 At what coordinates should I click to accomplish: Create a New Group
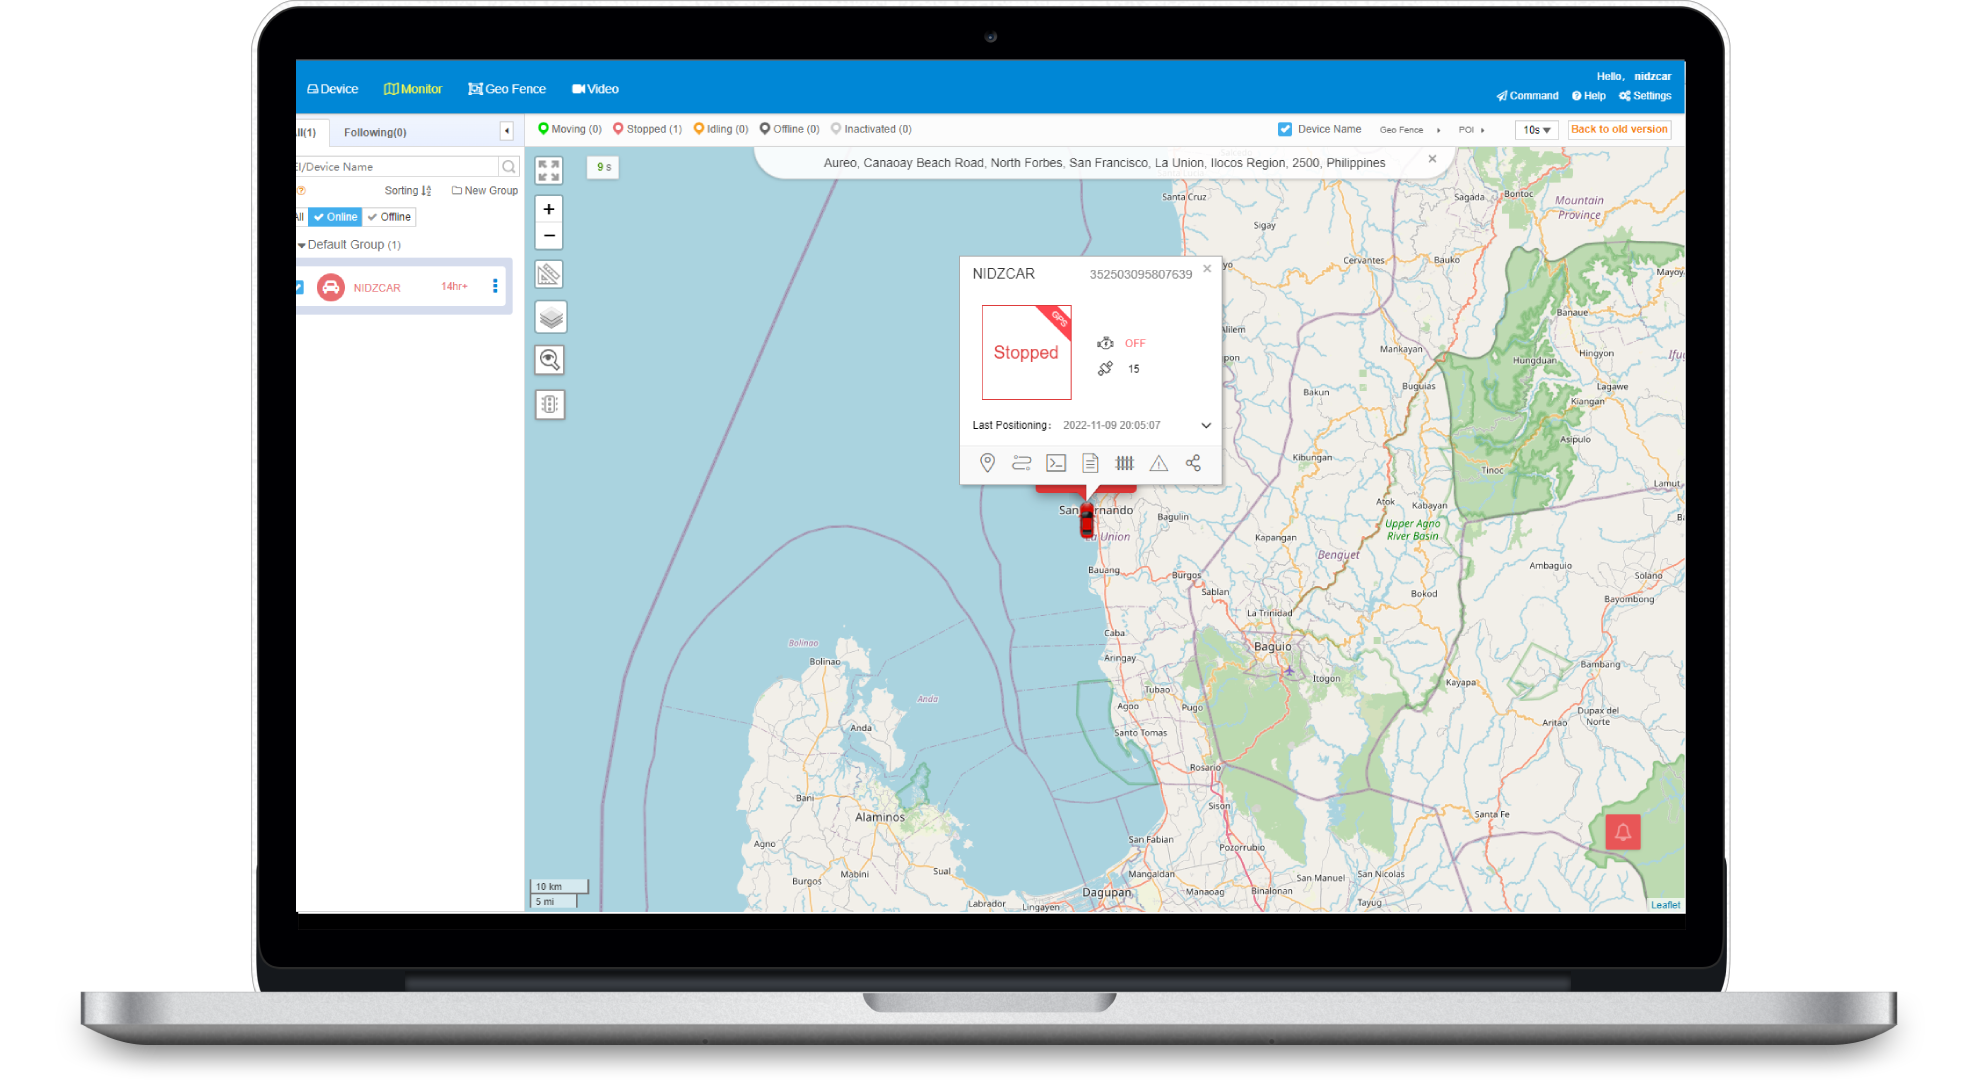point(485,190)
